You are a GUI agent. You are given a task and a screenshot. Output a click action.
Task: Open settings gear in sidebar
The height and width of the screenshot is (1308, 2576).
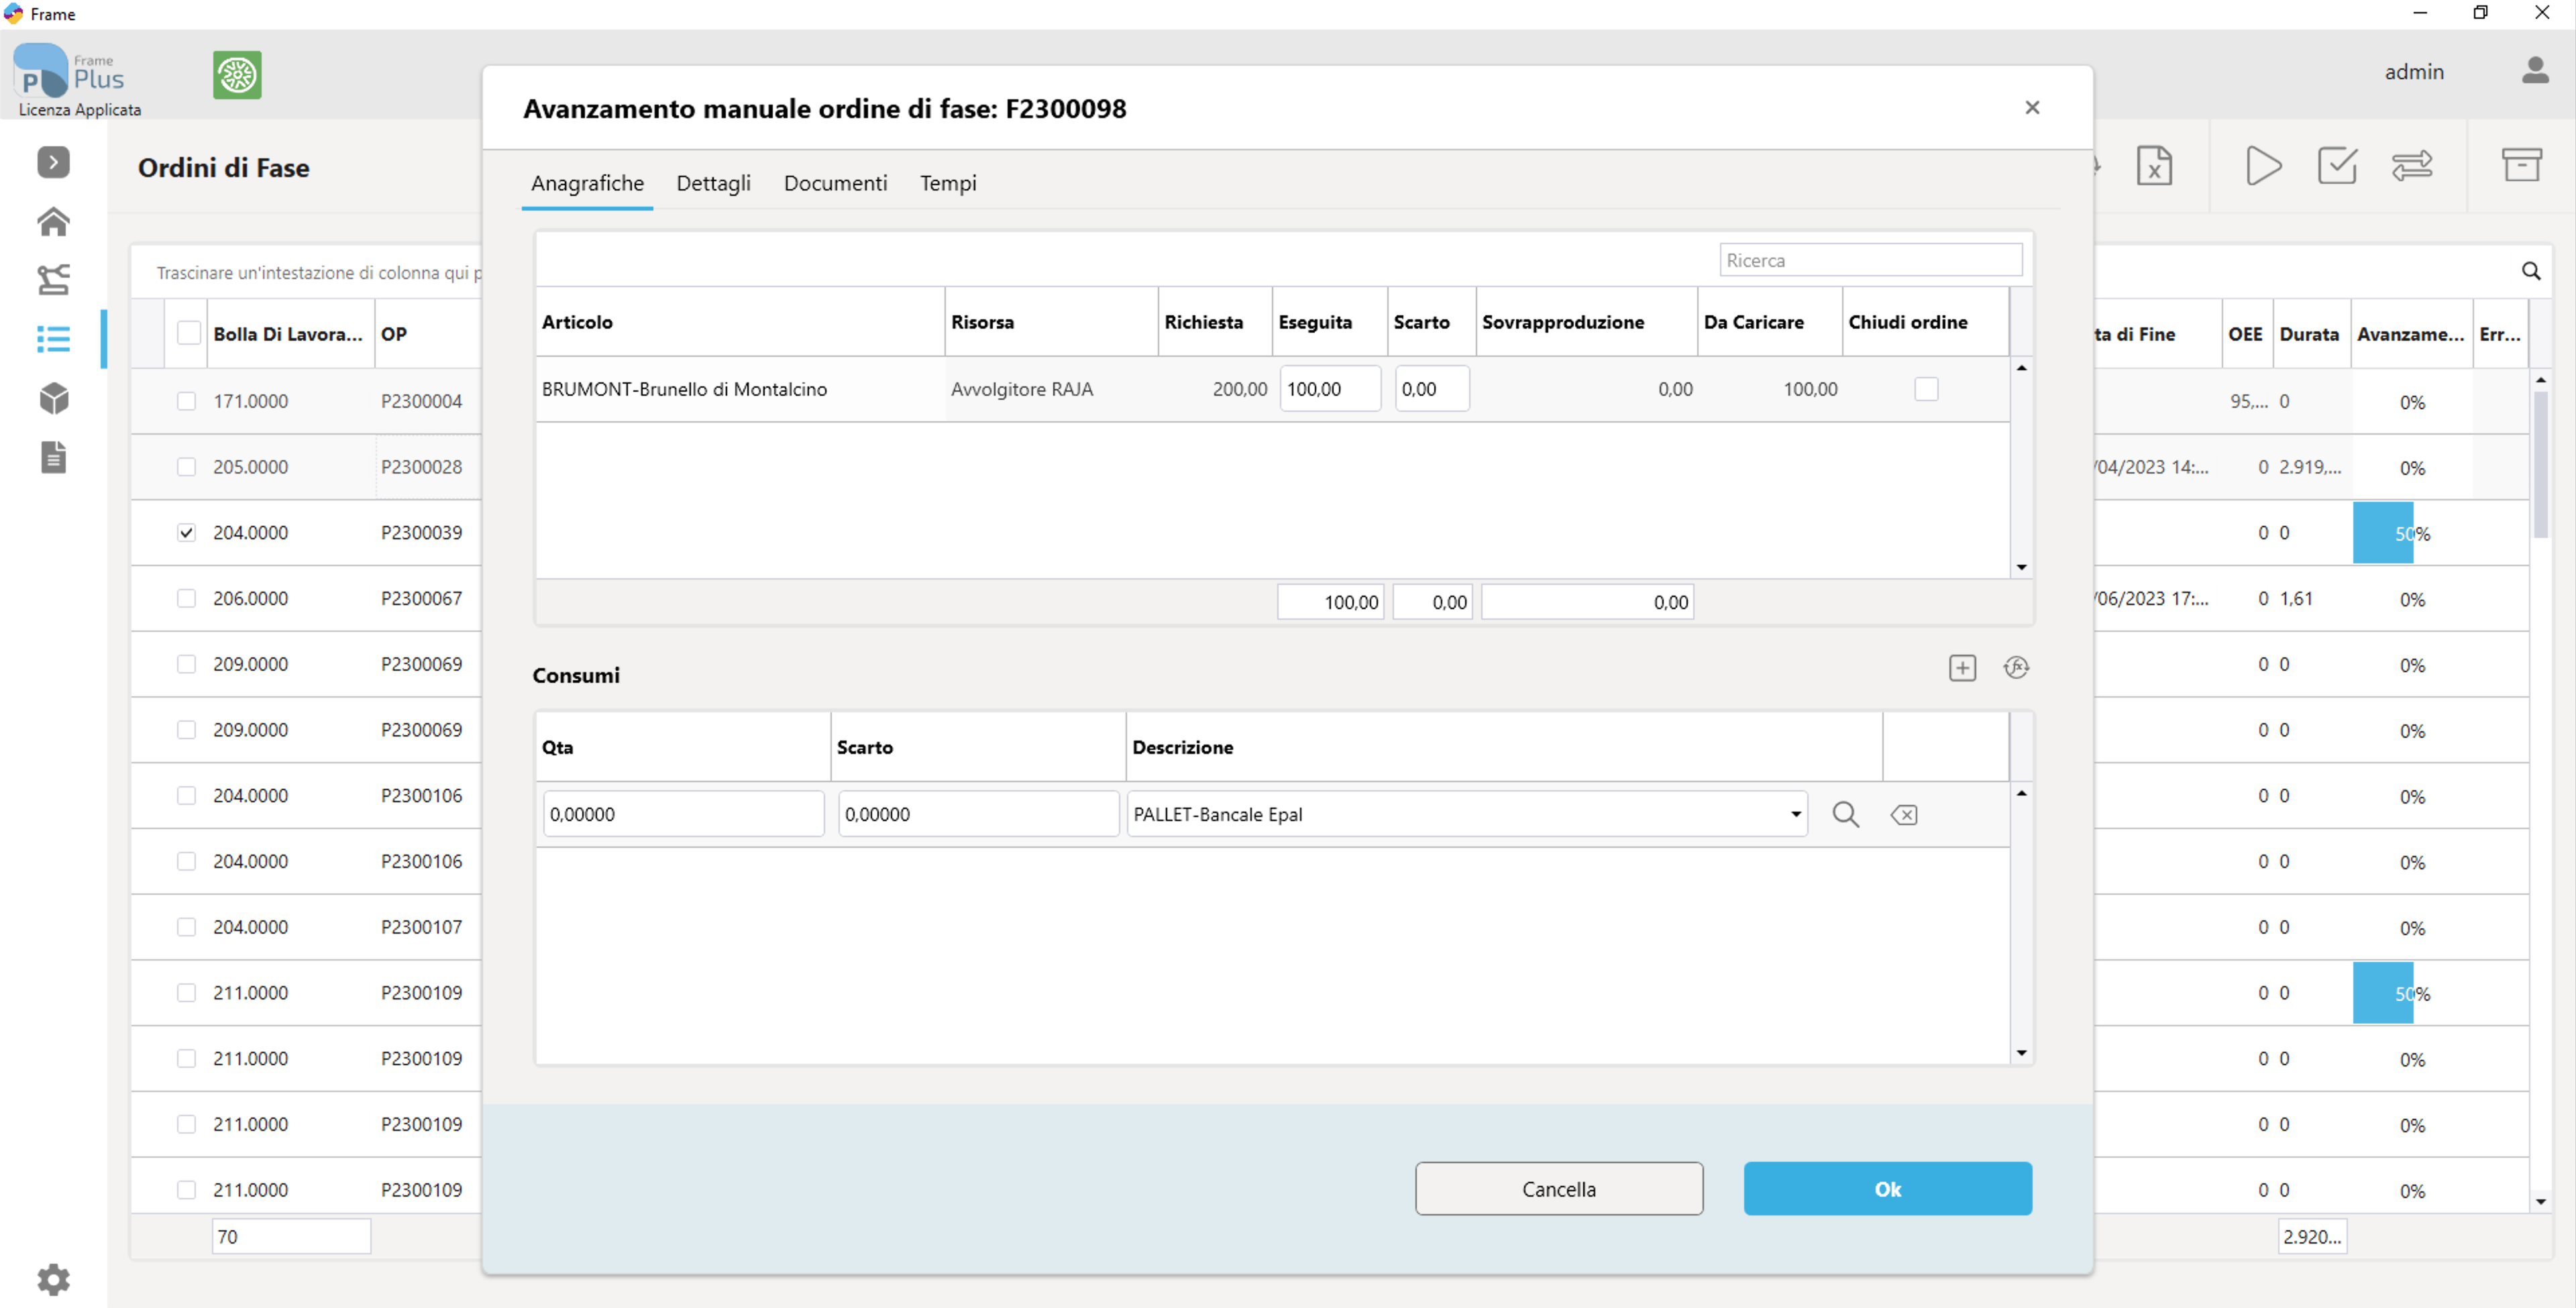click(53, 1279)
